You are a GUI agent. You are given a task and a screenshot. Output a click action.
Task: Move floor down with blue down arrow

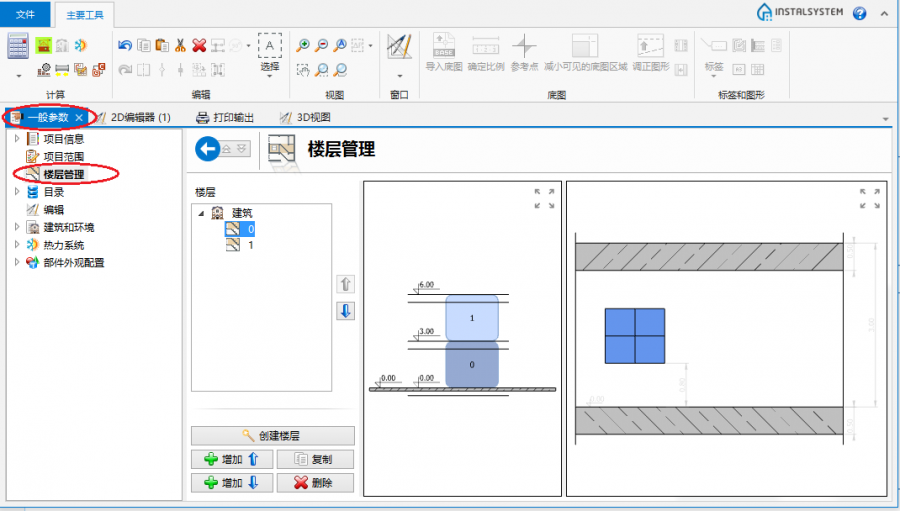coord(345,311)
